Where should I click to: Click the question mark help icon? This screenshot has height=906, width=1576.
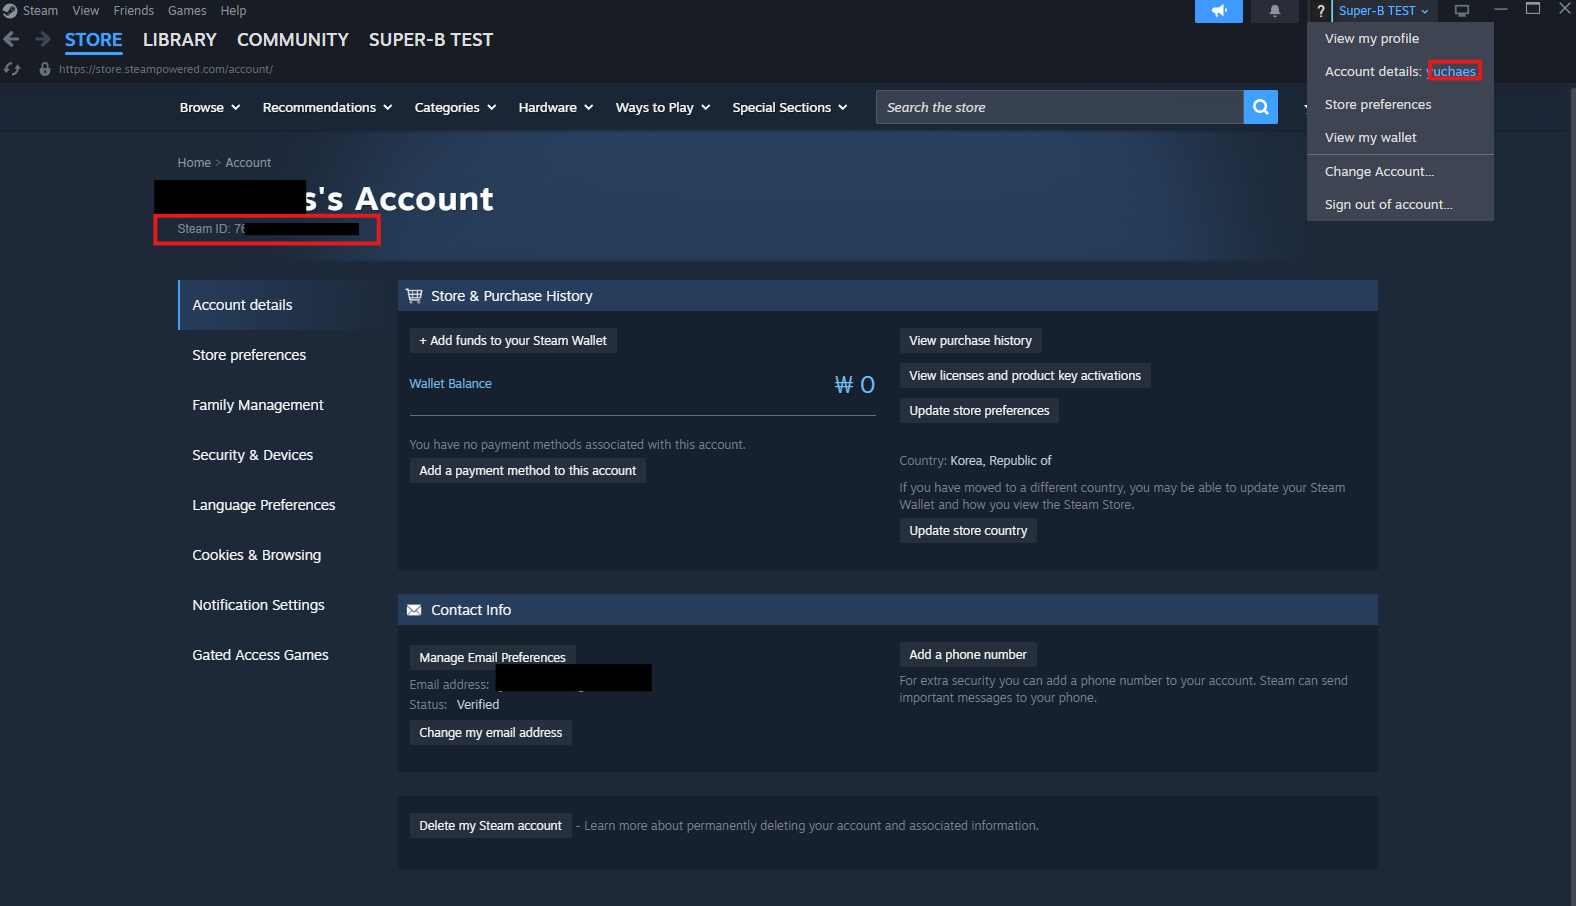tap(1320, 11)
